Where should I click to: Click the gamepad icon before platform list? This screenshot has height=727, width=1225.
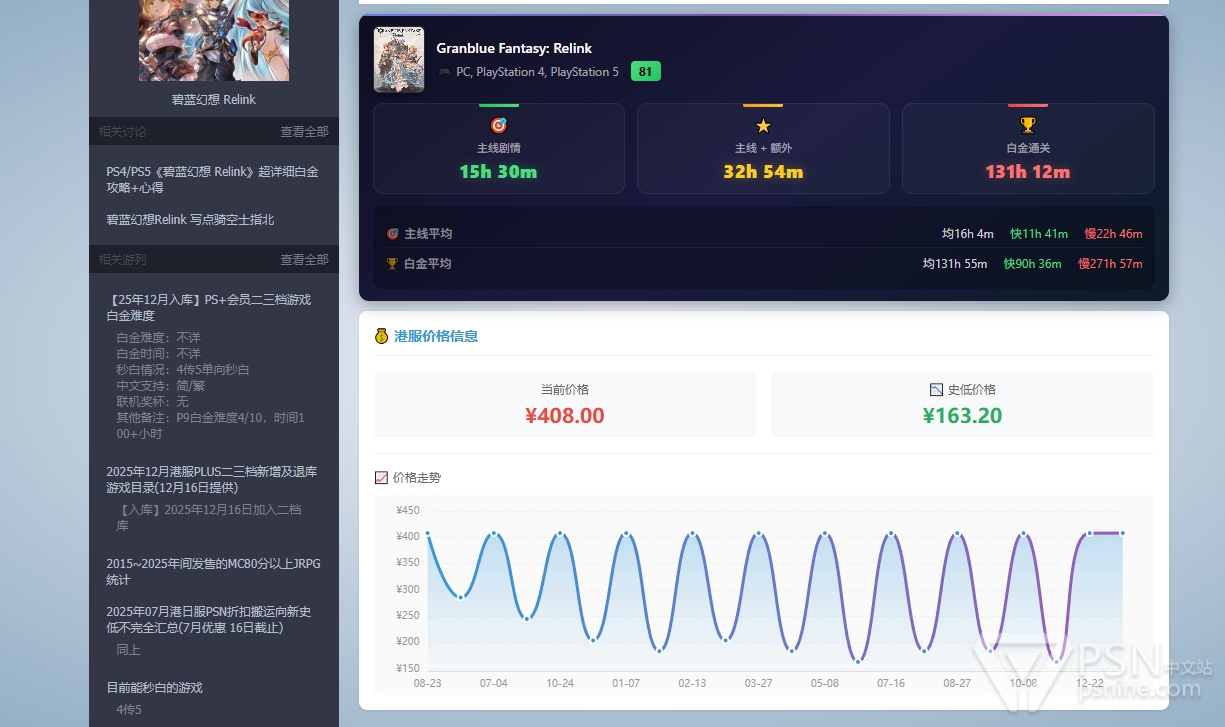[444, 72]
